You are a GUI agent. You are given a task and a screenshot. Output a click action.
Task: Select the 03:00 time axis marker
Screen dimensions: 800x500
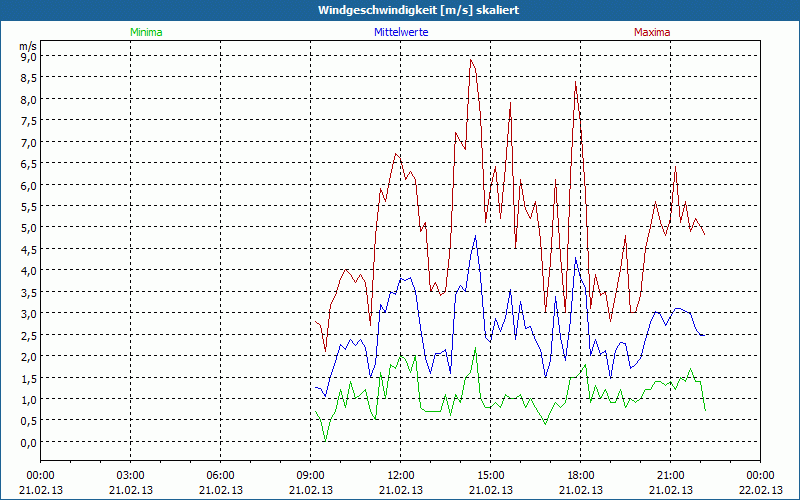pos(130,475)
